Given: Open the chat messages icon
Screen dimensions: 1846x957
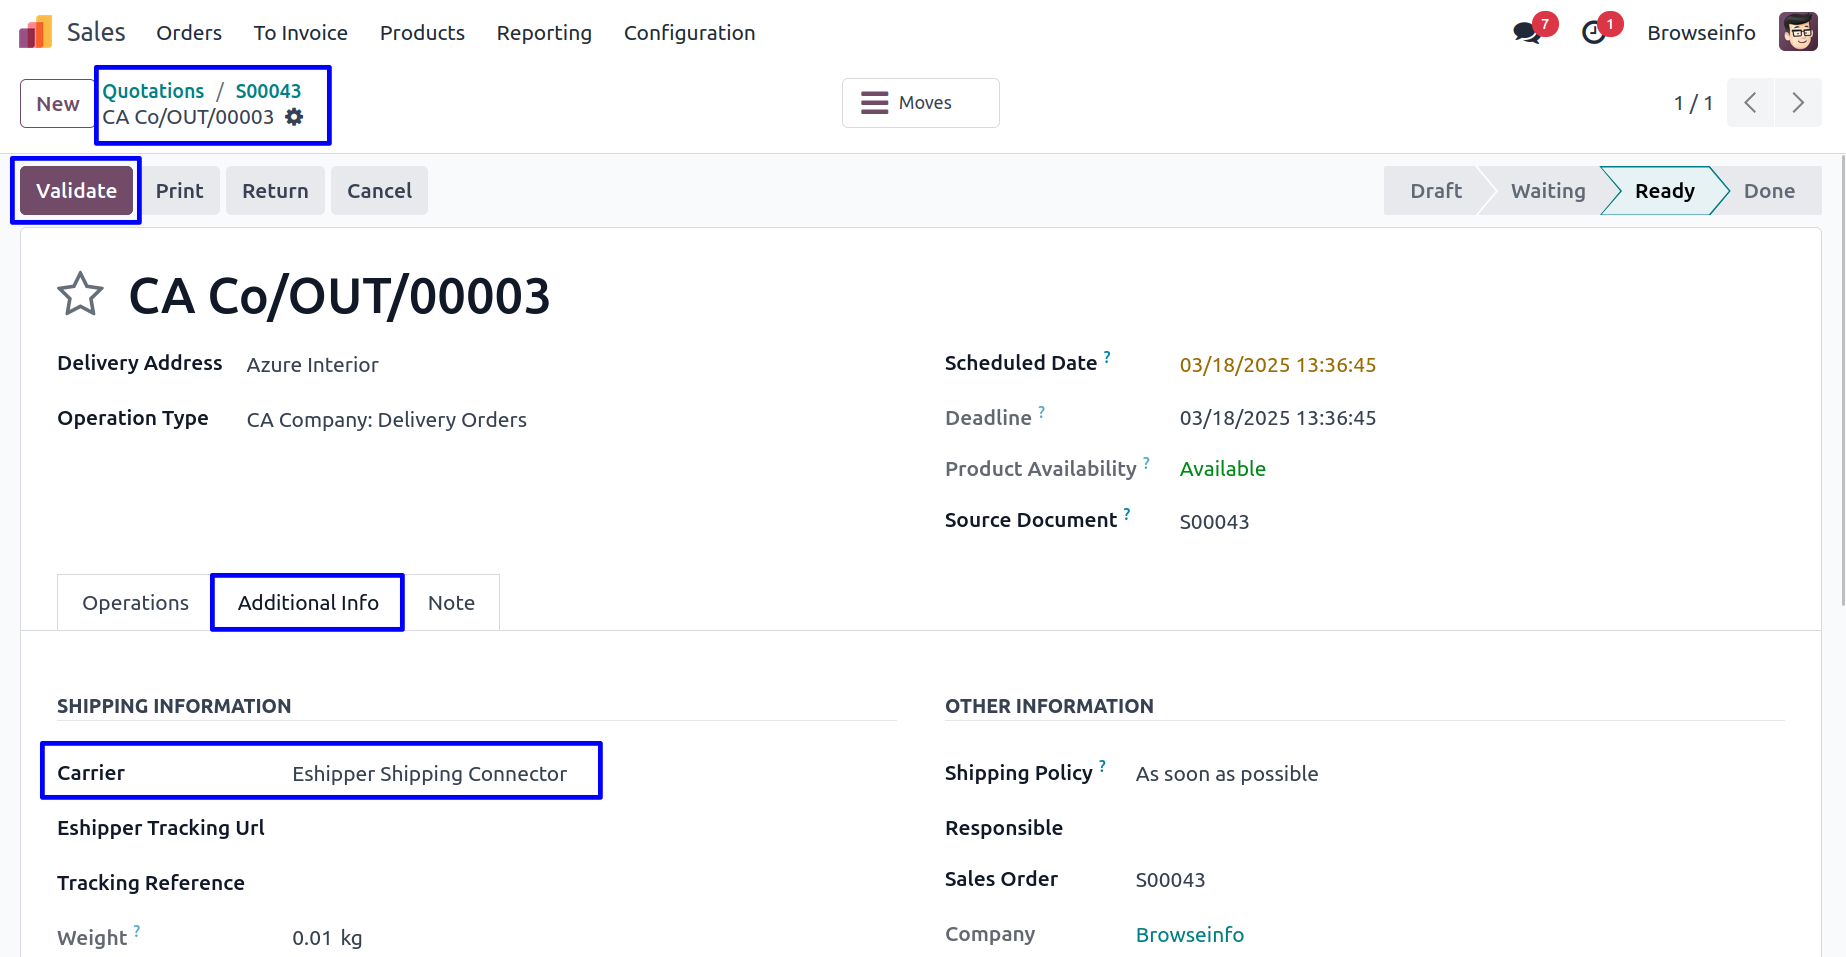Looking at the screenshot, I should pyautogui.click(x=1526, y=33).
